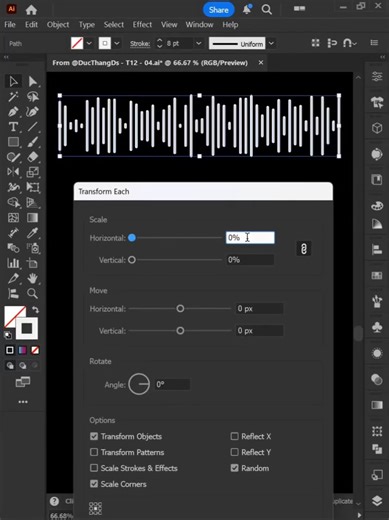Toggle the constrain proportions link icon

(x=304, y=249)
